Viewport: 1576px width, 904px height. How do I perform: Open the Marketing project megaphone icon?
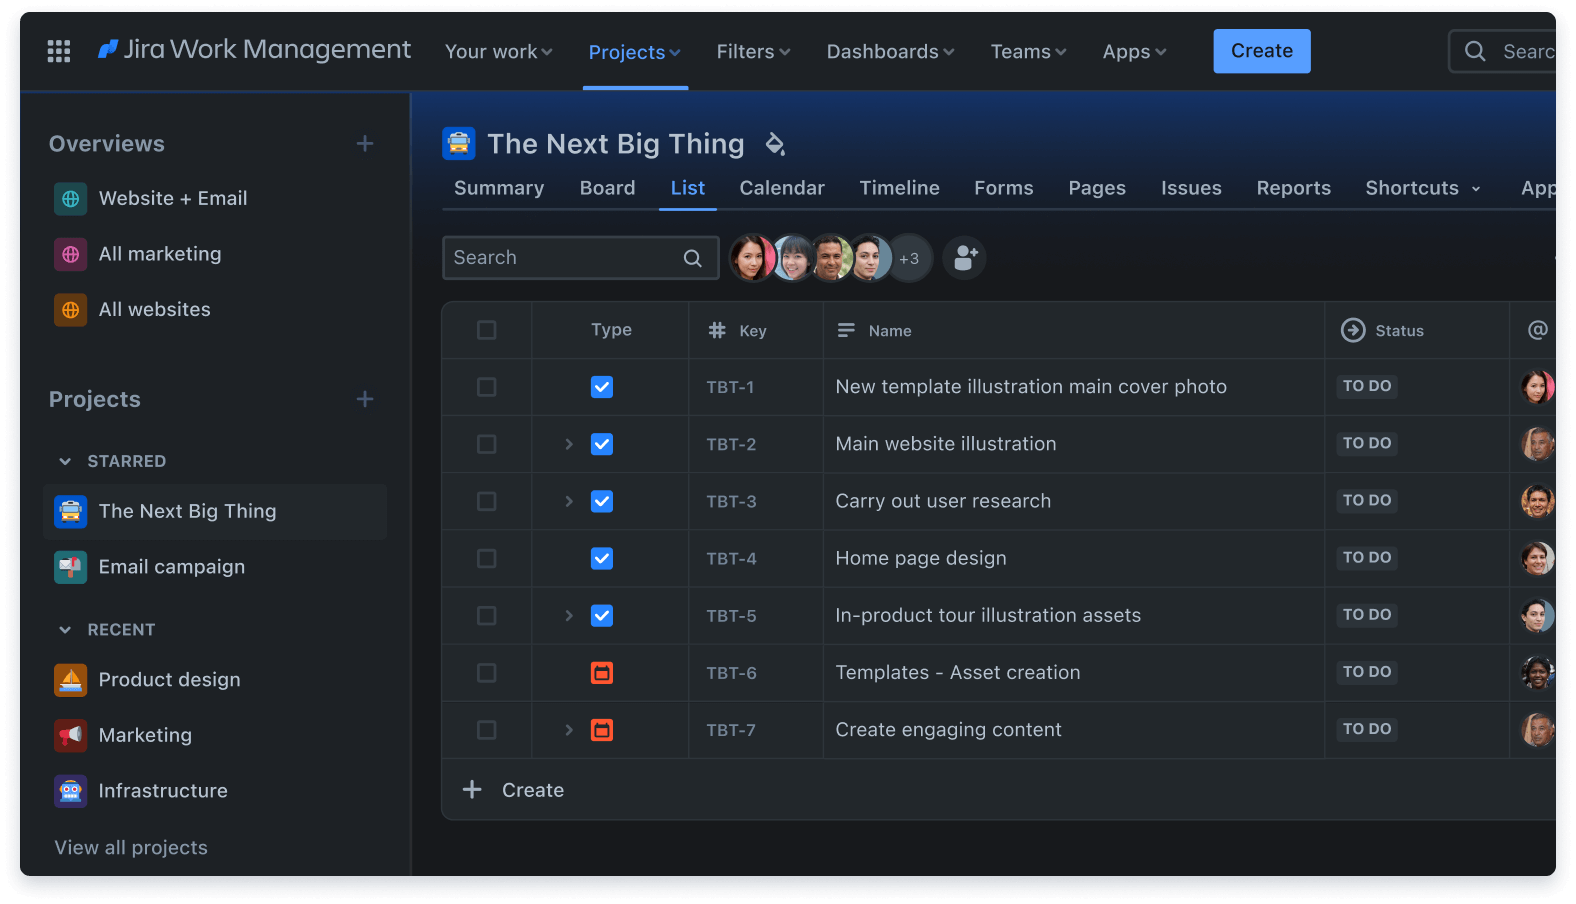click(x=70, y=735)
